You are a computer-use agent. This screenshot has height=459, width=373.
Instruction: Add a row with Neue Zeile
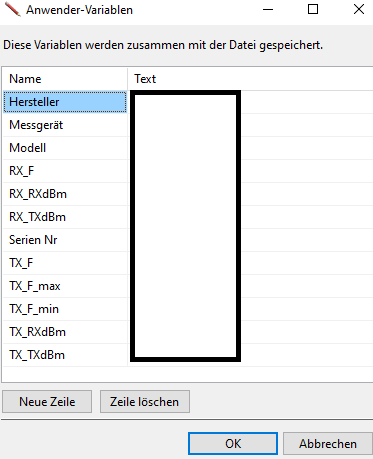[x=47, y=402]
